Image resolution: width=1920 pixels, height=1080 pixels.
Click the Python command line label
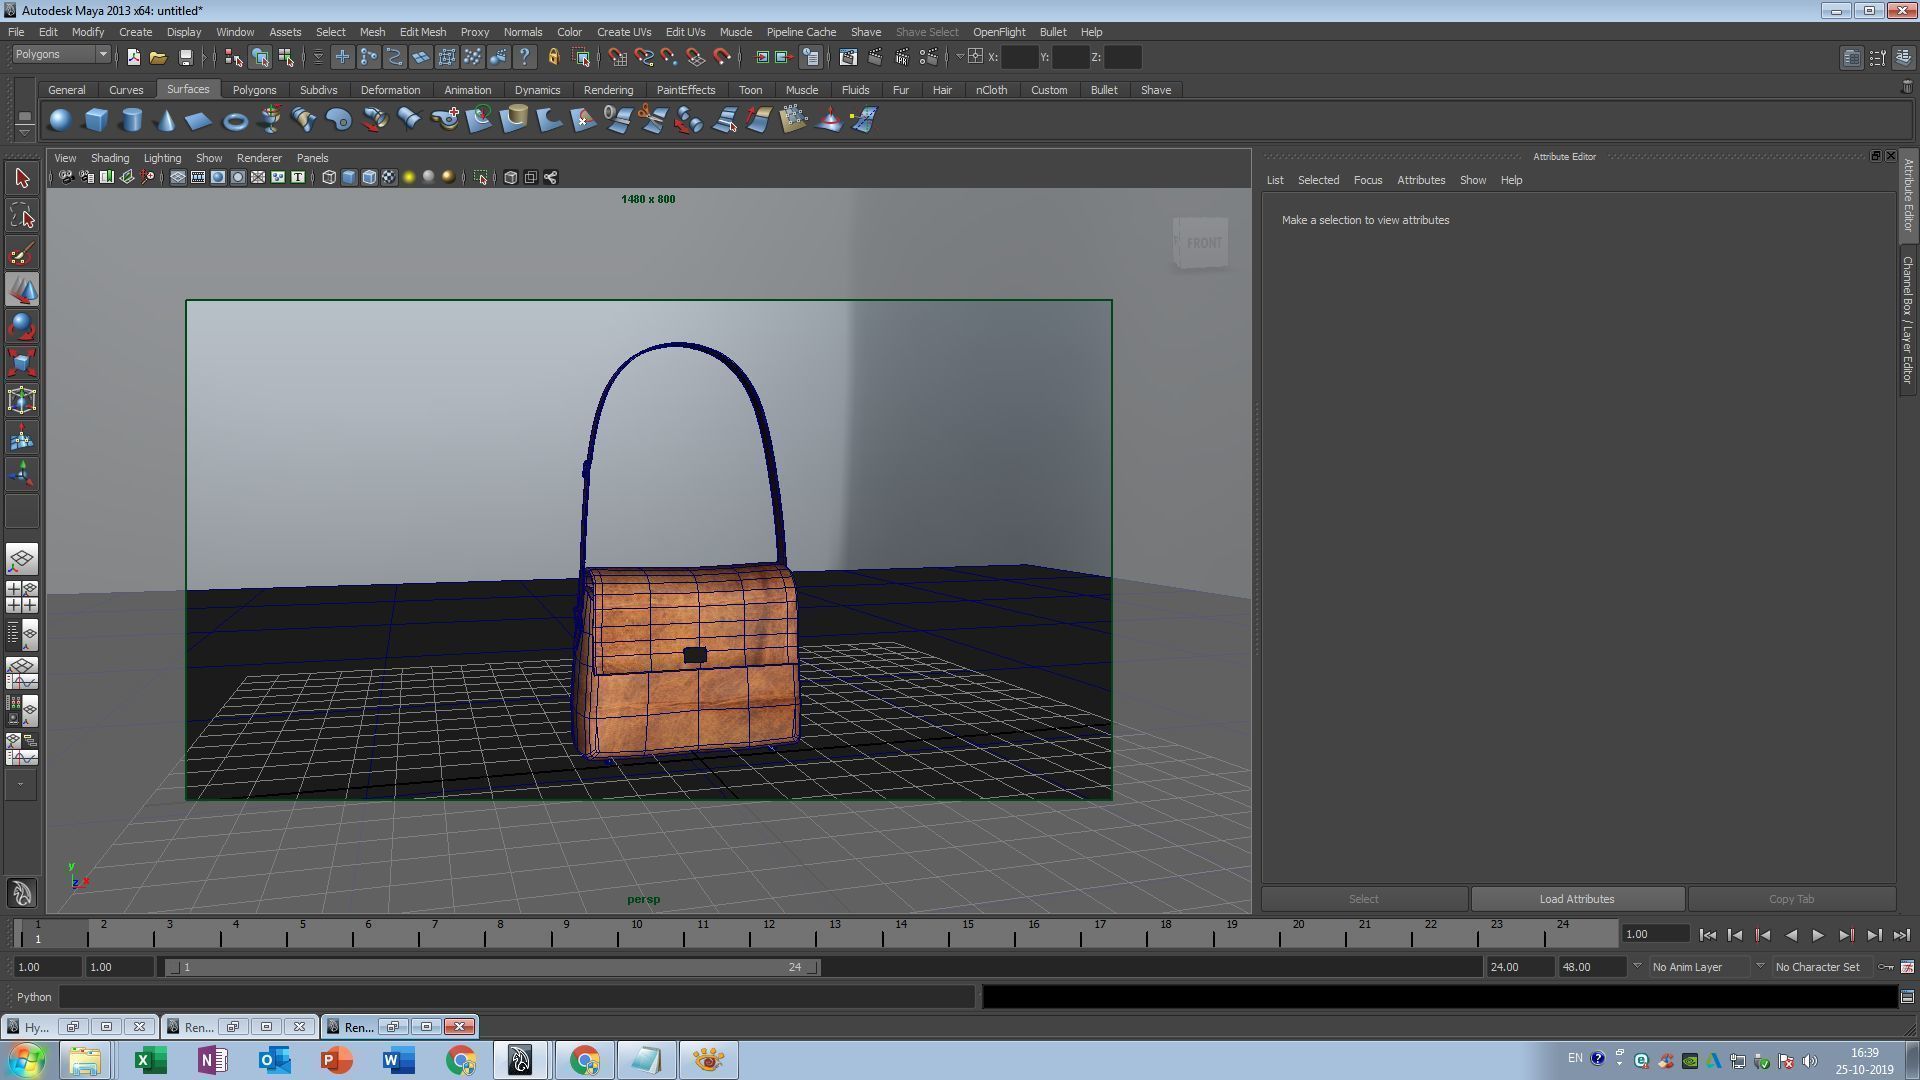tap(34, 997)
